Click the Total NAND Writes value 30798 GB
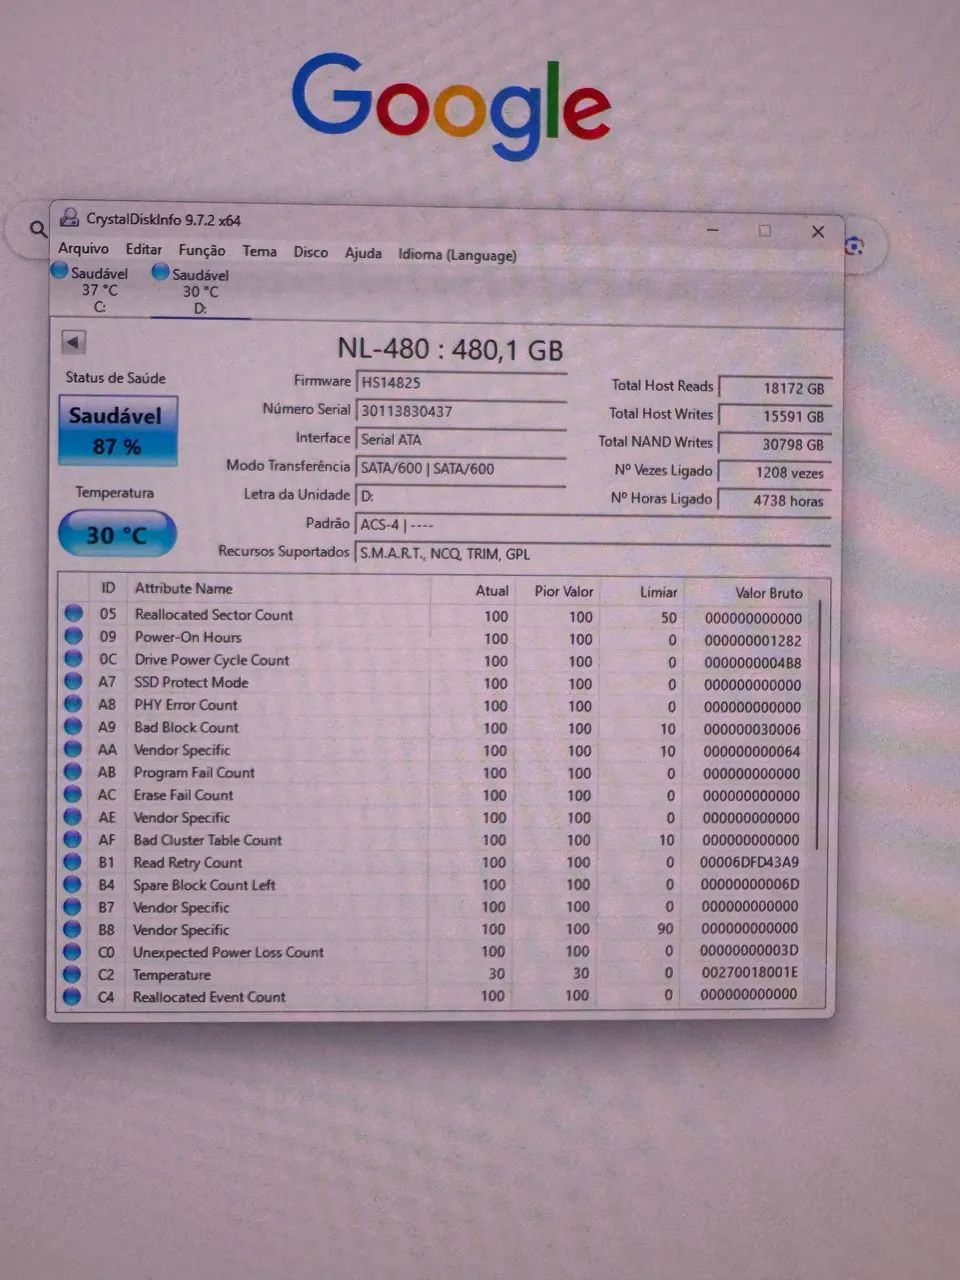Image resolution: width=960 pixels, height=1280 pixels. 775,444
